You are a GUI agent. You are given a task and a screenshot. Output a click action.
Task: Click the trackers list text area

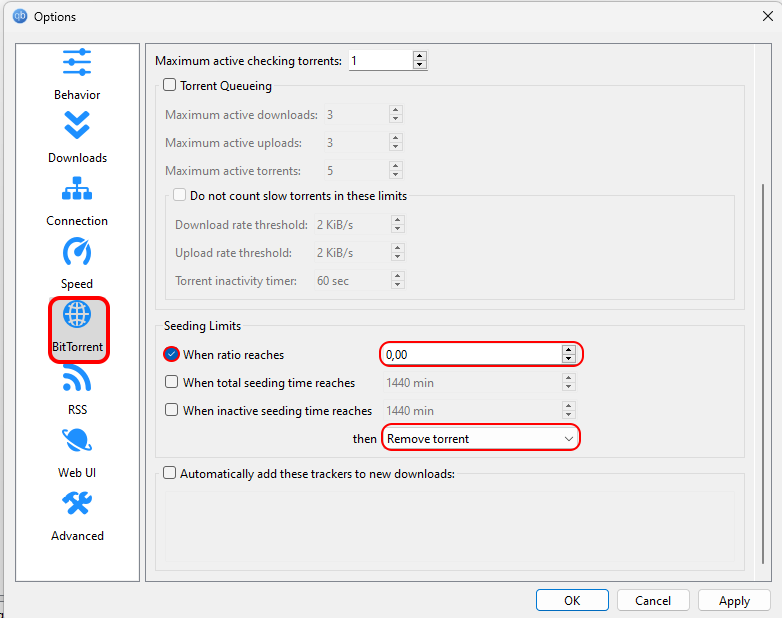(x=450, y=526)
